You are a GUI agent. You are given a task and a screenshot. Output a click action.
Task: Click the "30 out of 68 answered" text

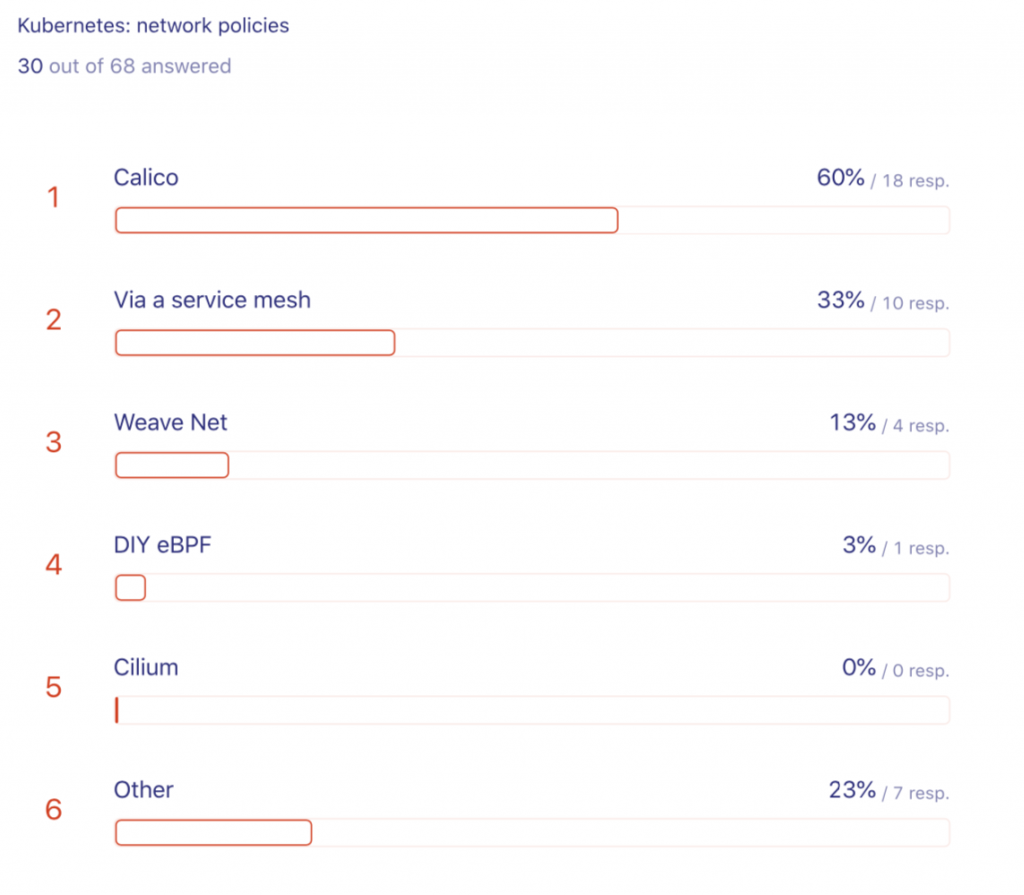pyautogui.click(x=124, y=67)
